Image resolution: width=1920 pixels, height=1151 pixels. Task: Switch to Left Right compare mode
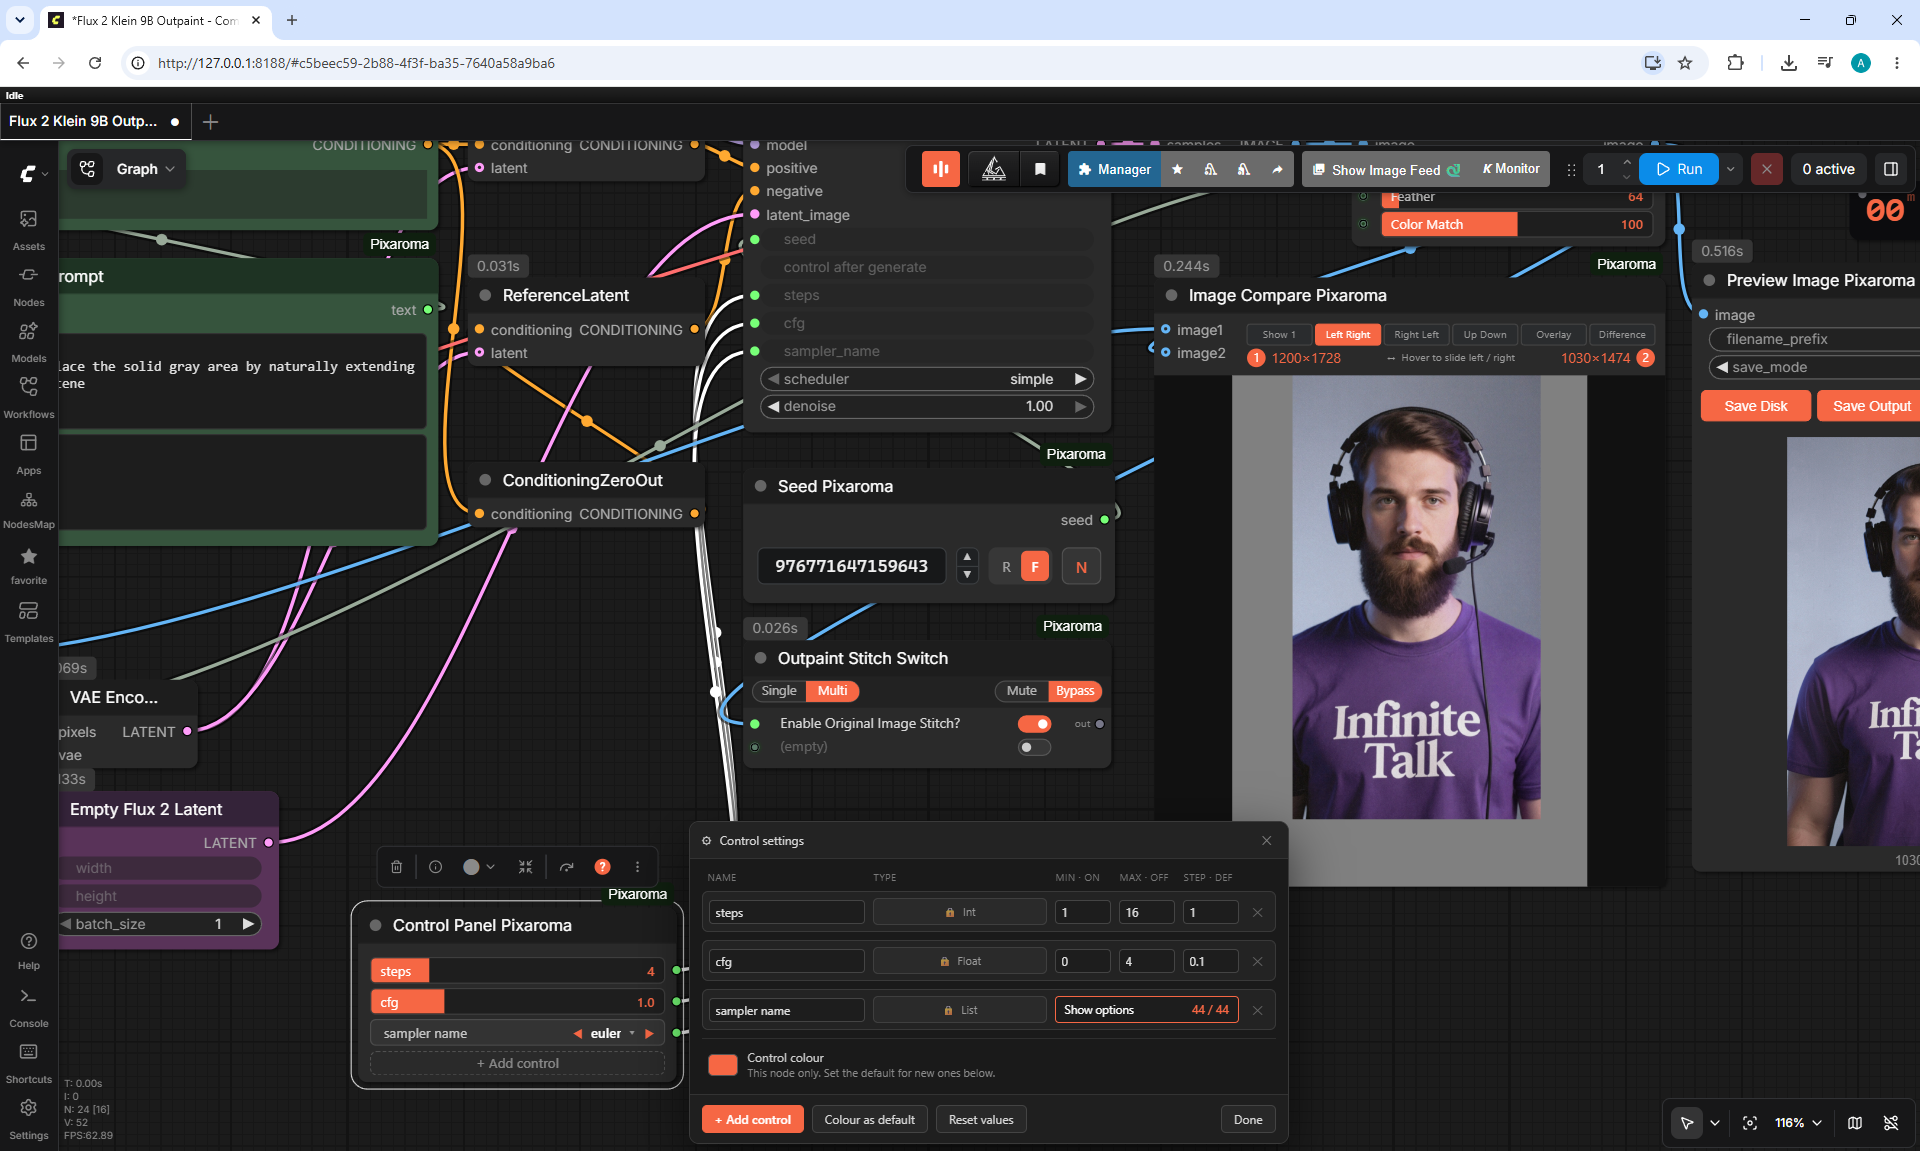click(1348, 335)
